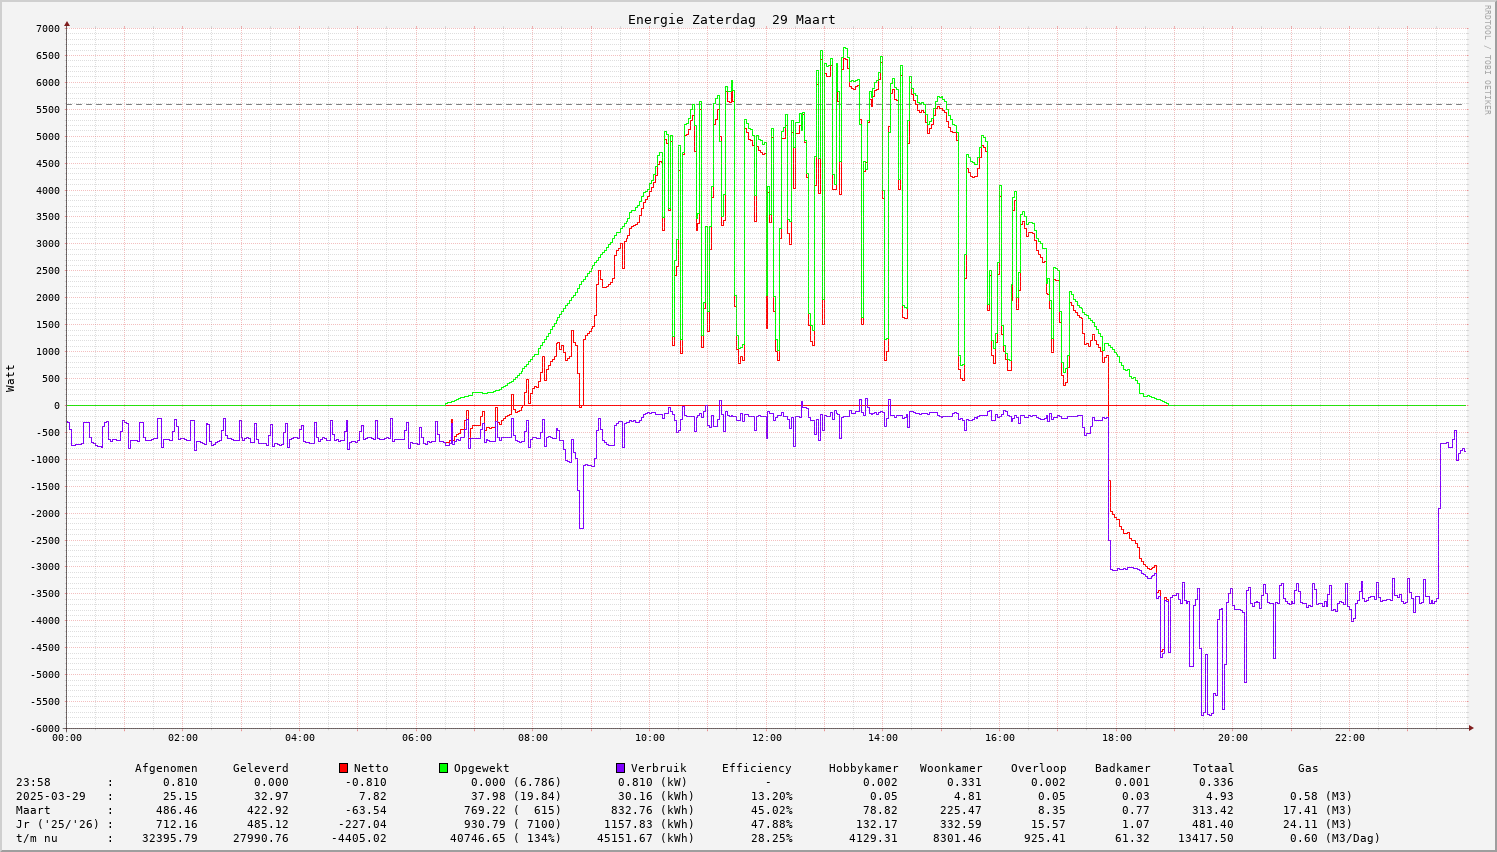Screen dimensions: 1497x852
Task: Select the 18:00 time axis label
Action: (x=1116, y=738)
